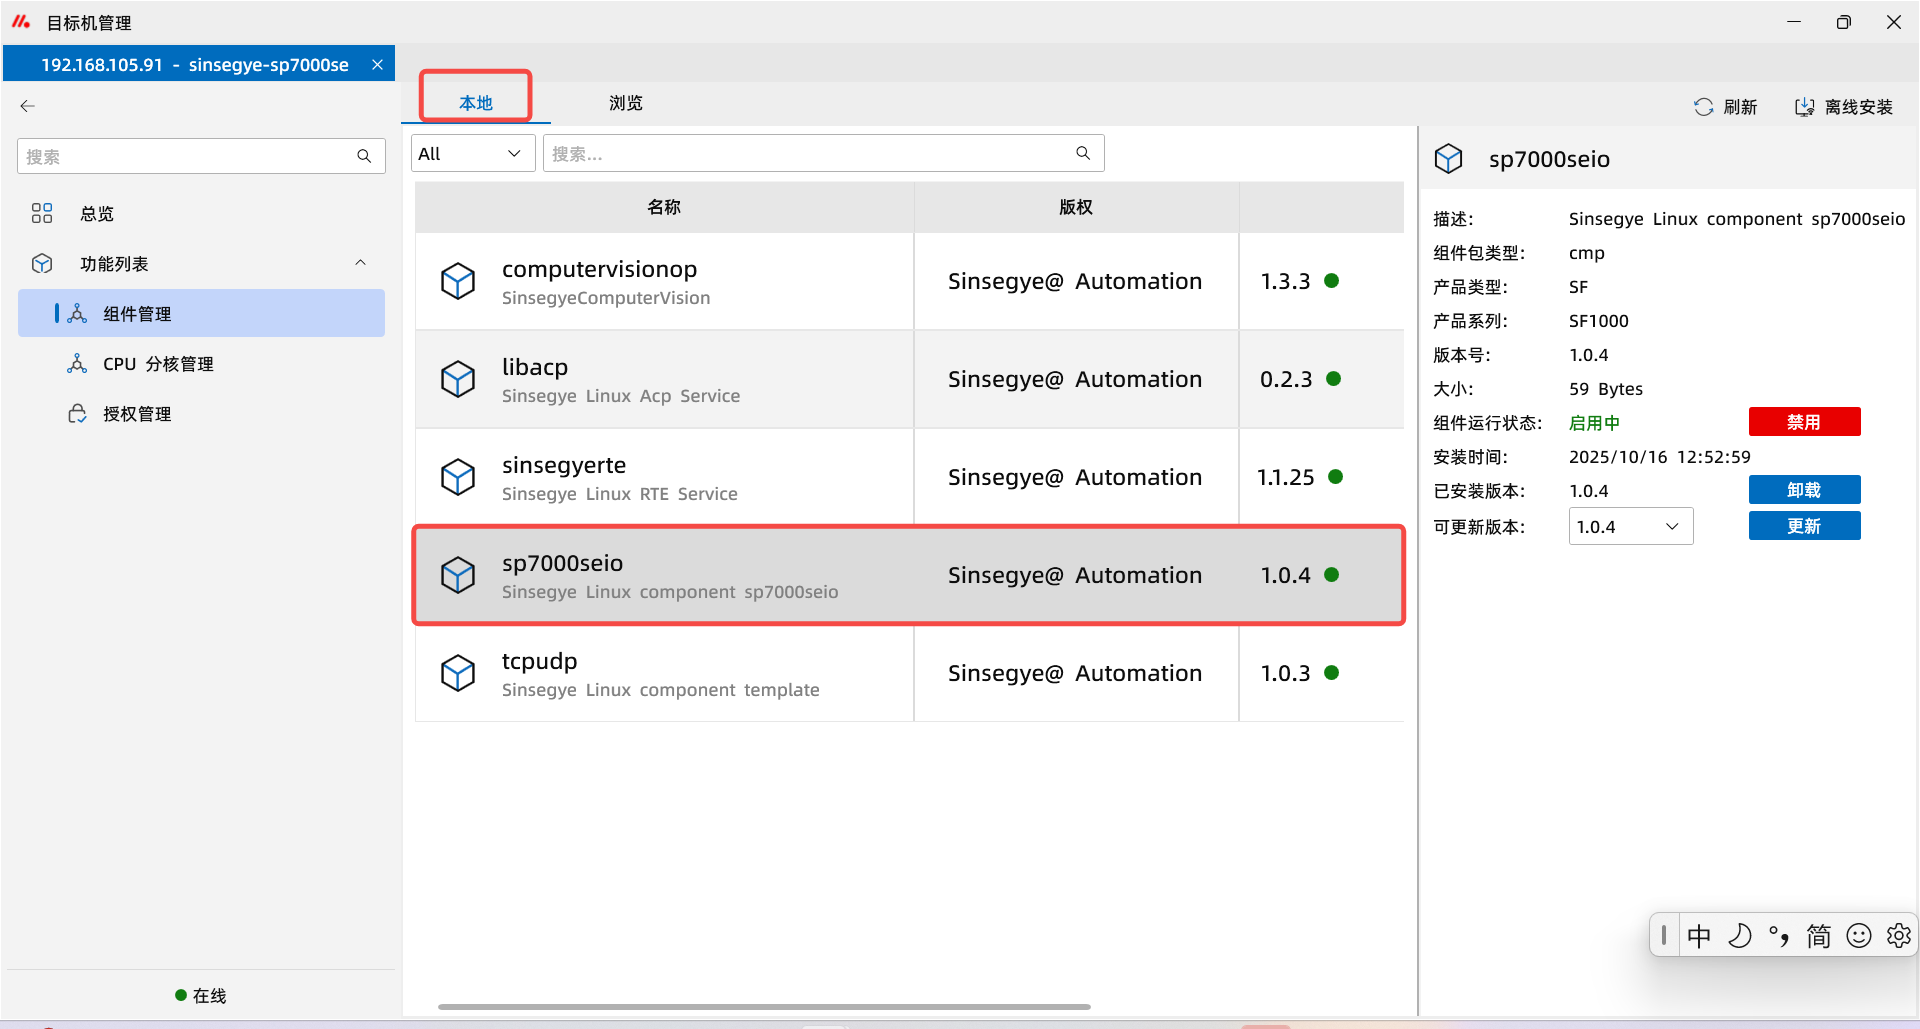
Task: Open CPU 分核管理 in the sidebar
Action: click(x=158, y=364)
